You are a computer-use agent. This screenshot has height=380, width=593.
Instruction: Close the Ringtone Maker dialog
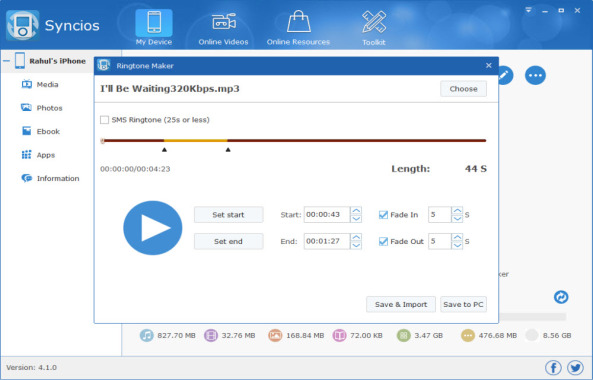(x=489, y=65)
